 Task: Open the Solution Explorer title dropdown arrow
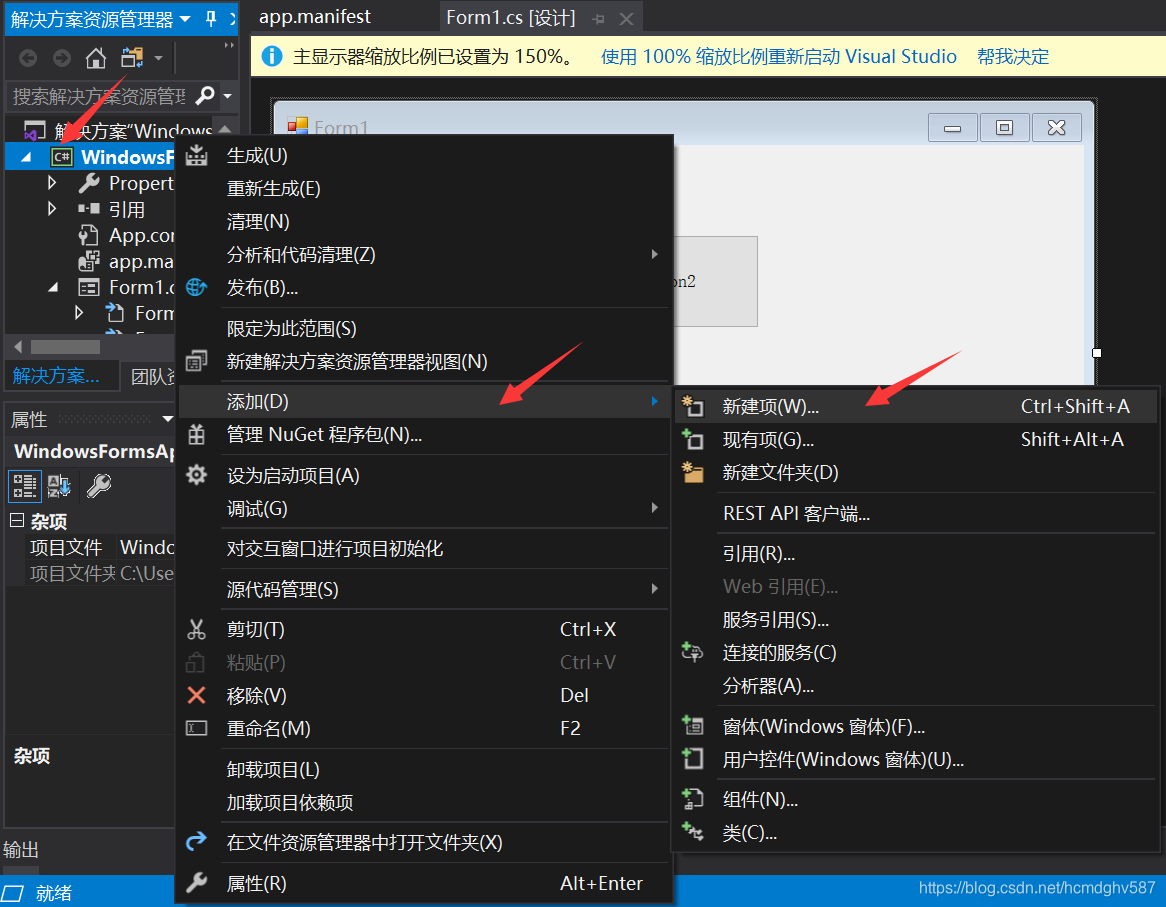coord(185,19)
